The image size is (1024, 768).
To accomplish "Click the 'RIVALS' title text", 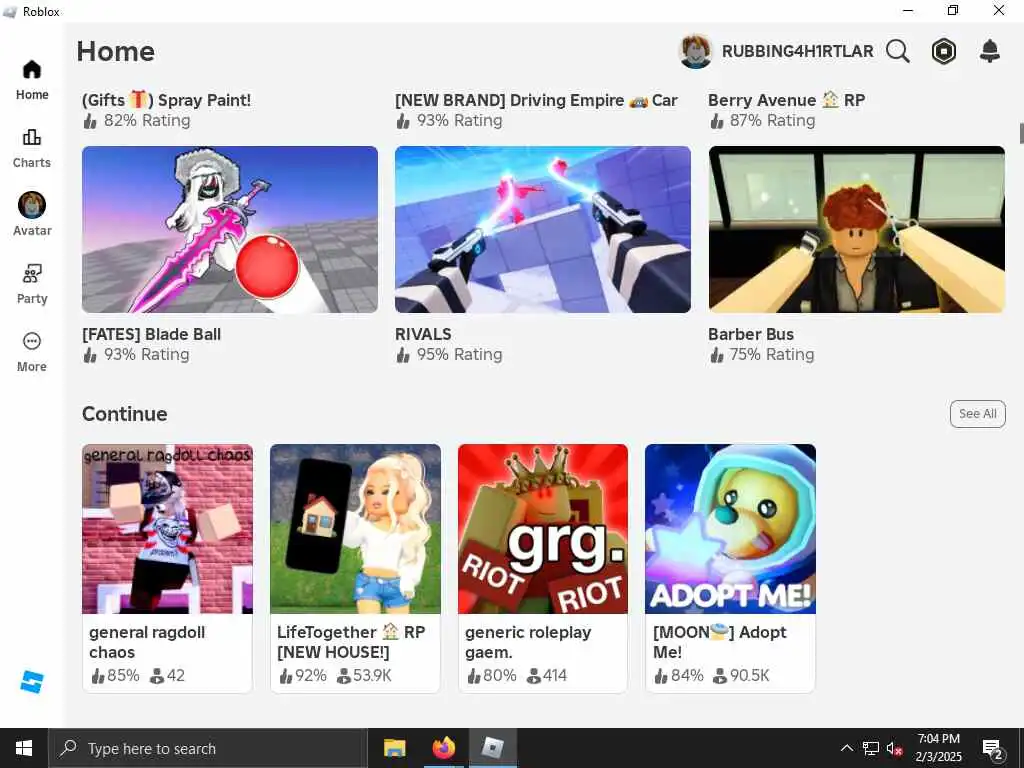I will [x=423, y=334].
